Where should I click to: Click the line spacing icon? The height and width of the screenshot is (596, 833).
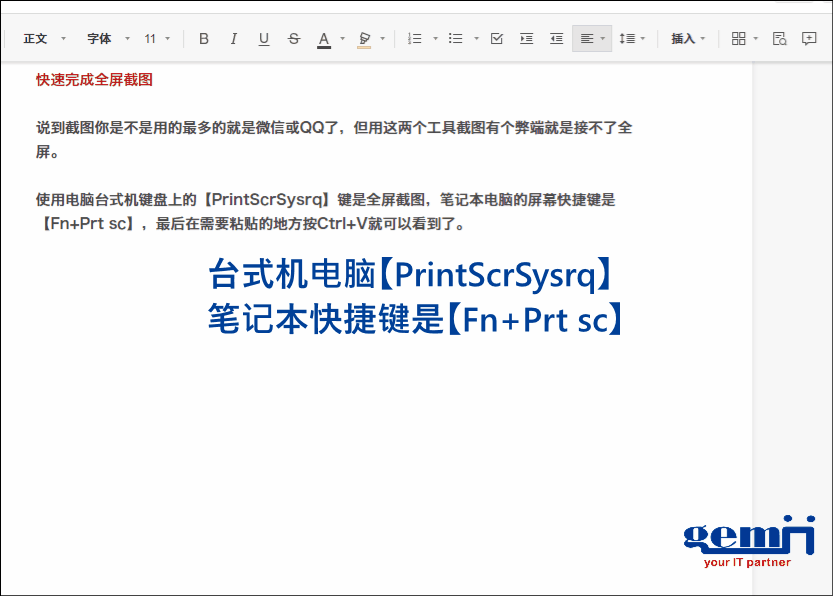point(627,39)
